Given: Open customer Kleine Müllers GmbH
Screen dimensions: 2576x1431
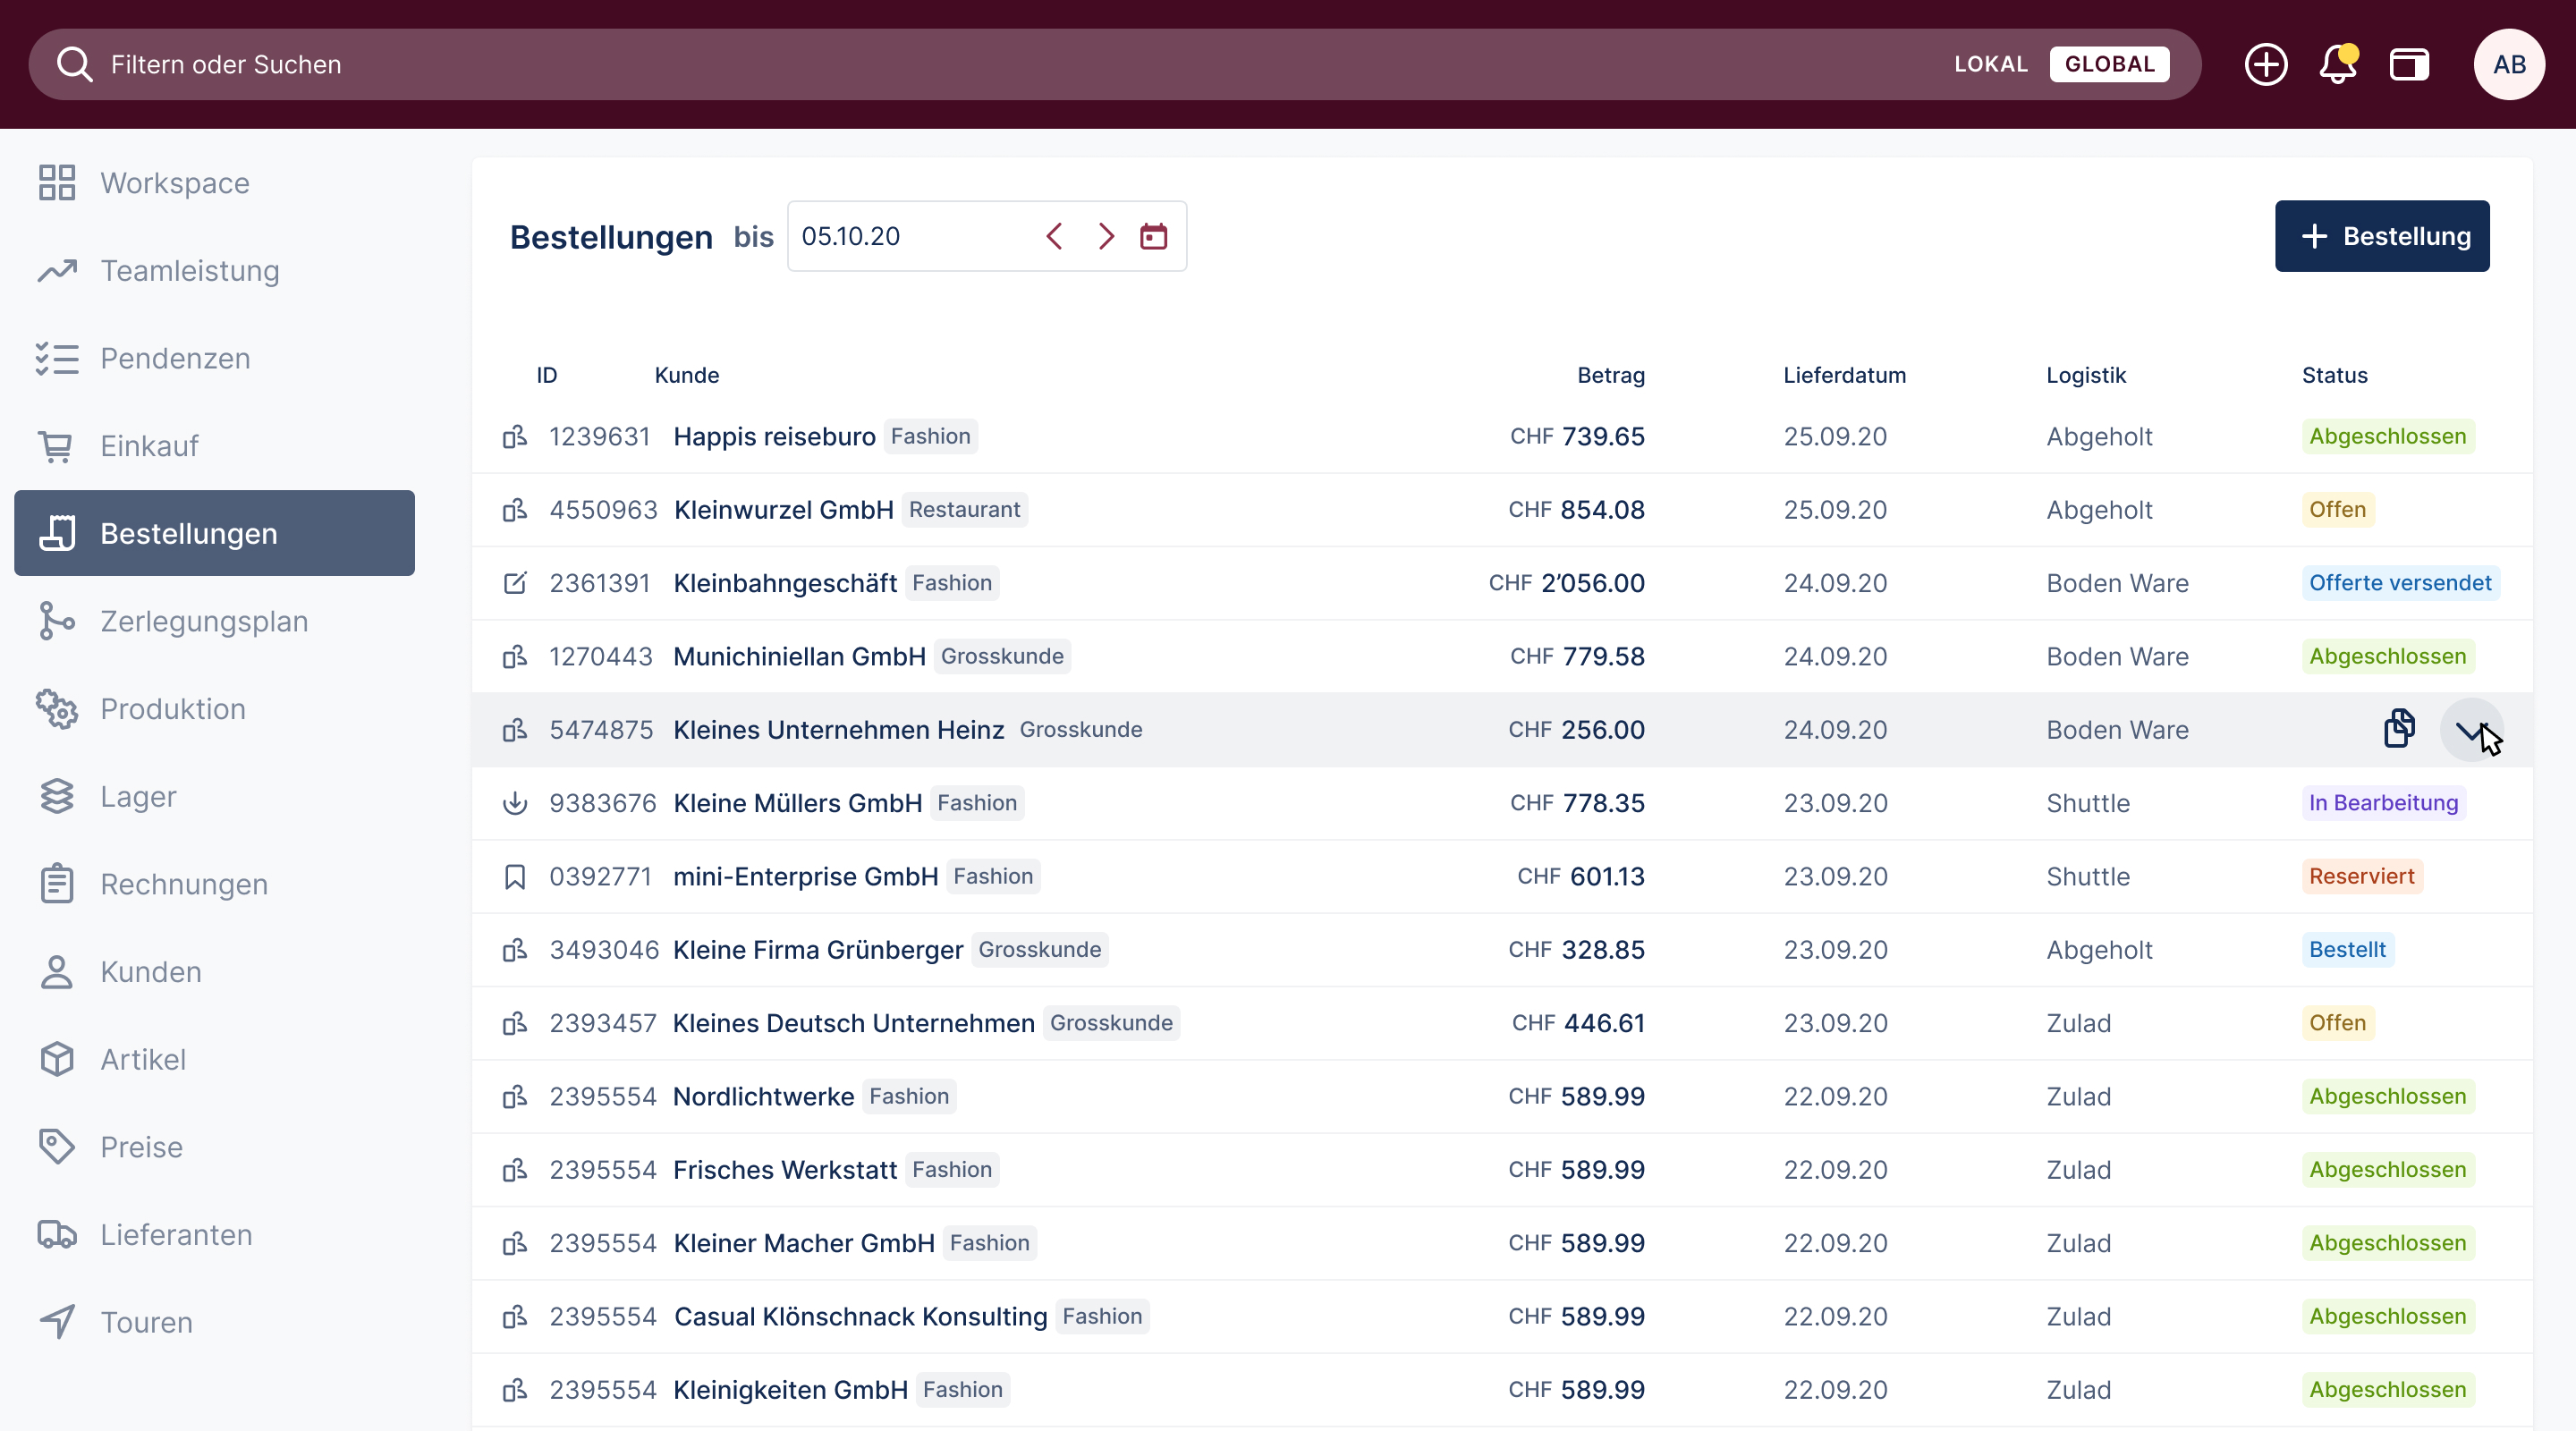Looking at the screenshot, I should (x=797, y=803).
